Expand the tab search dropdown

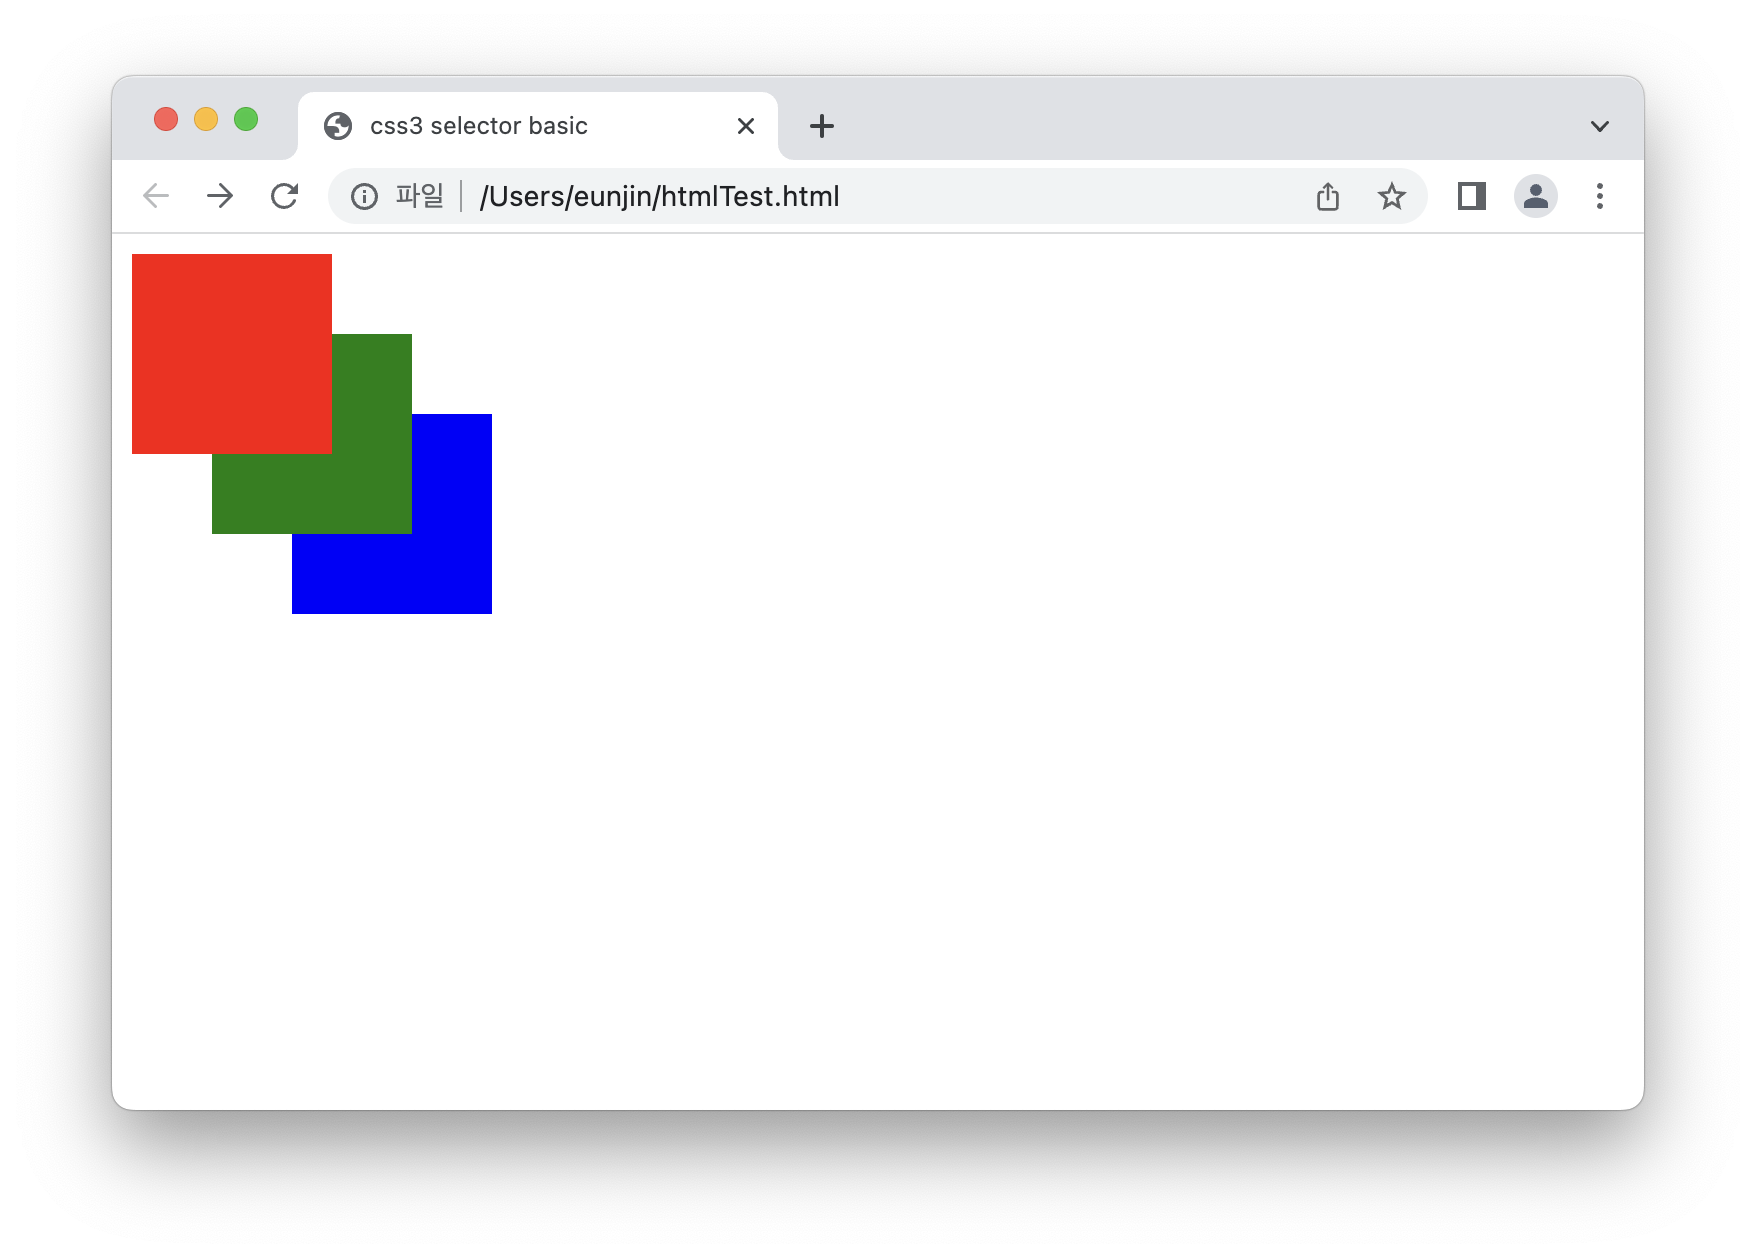click(1600, 126)
